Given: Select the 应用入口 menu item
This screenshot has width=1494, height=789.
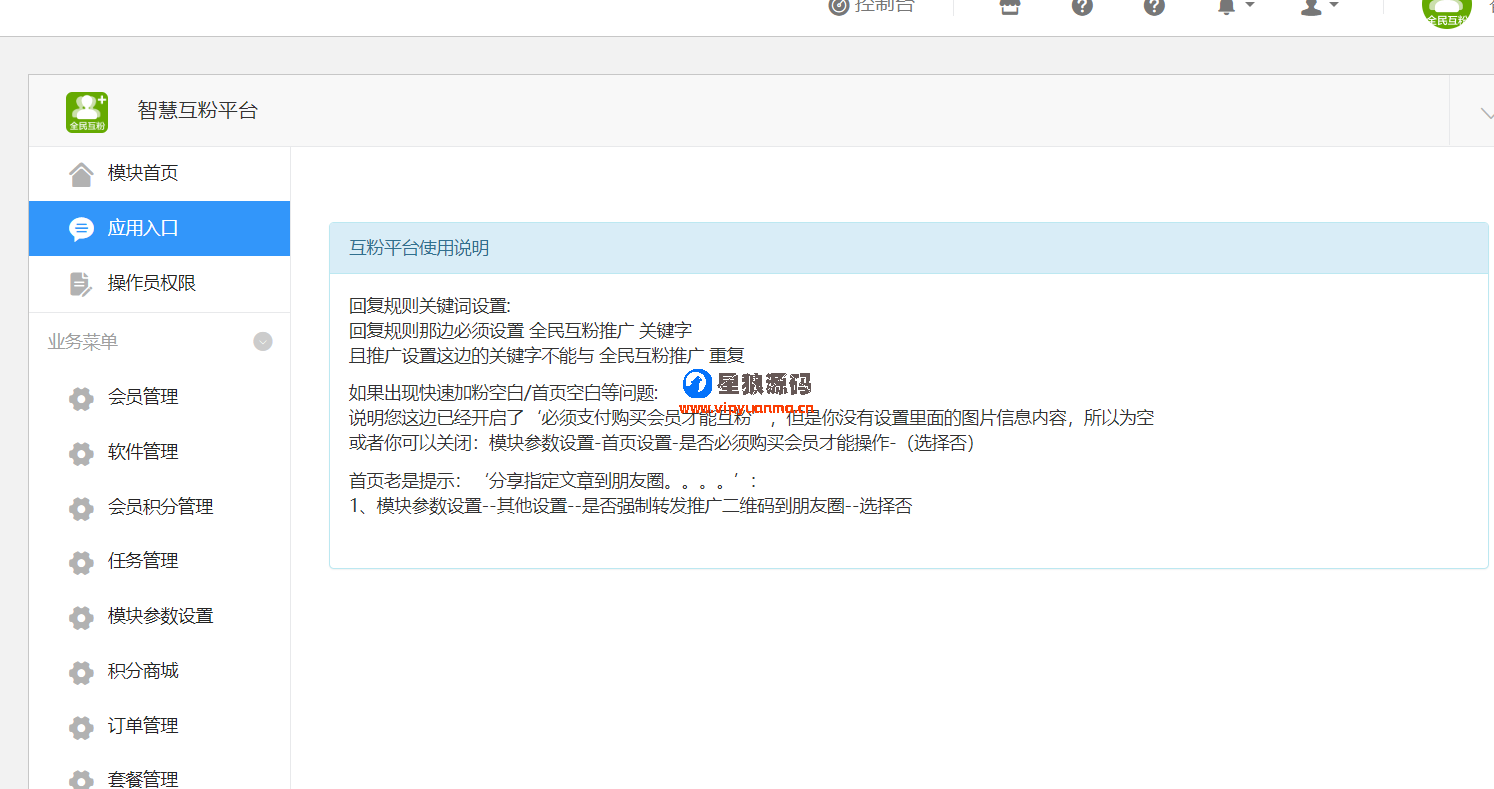Looking at the screenshot, I should [x=159, y=228].
